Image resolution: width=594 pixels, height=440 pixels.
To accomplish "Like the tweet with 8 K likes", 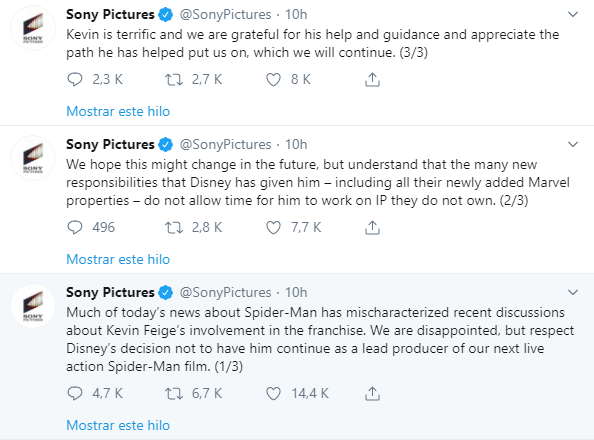I will click(273, 80).
